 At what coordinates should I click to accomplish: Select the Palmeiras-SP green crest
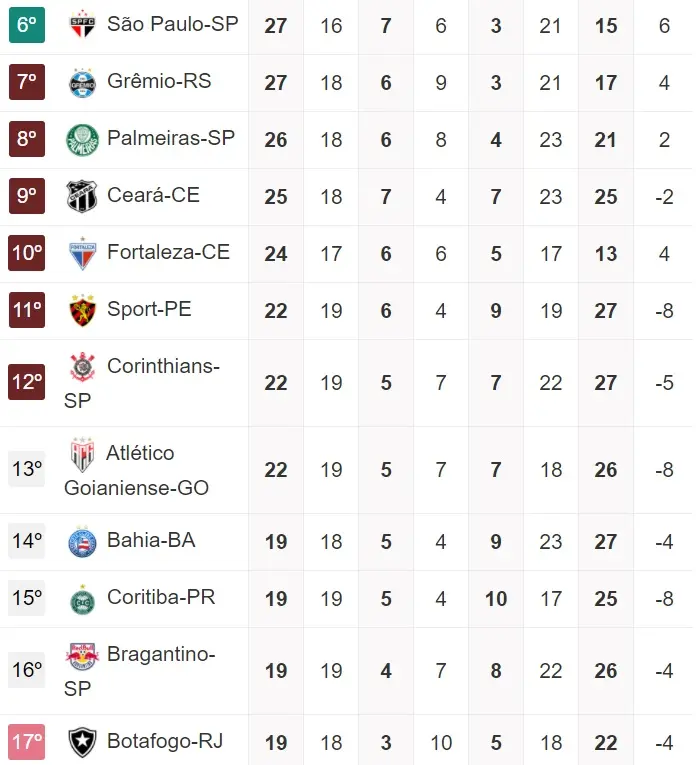coord(81,139)
